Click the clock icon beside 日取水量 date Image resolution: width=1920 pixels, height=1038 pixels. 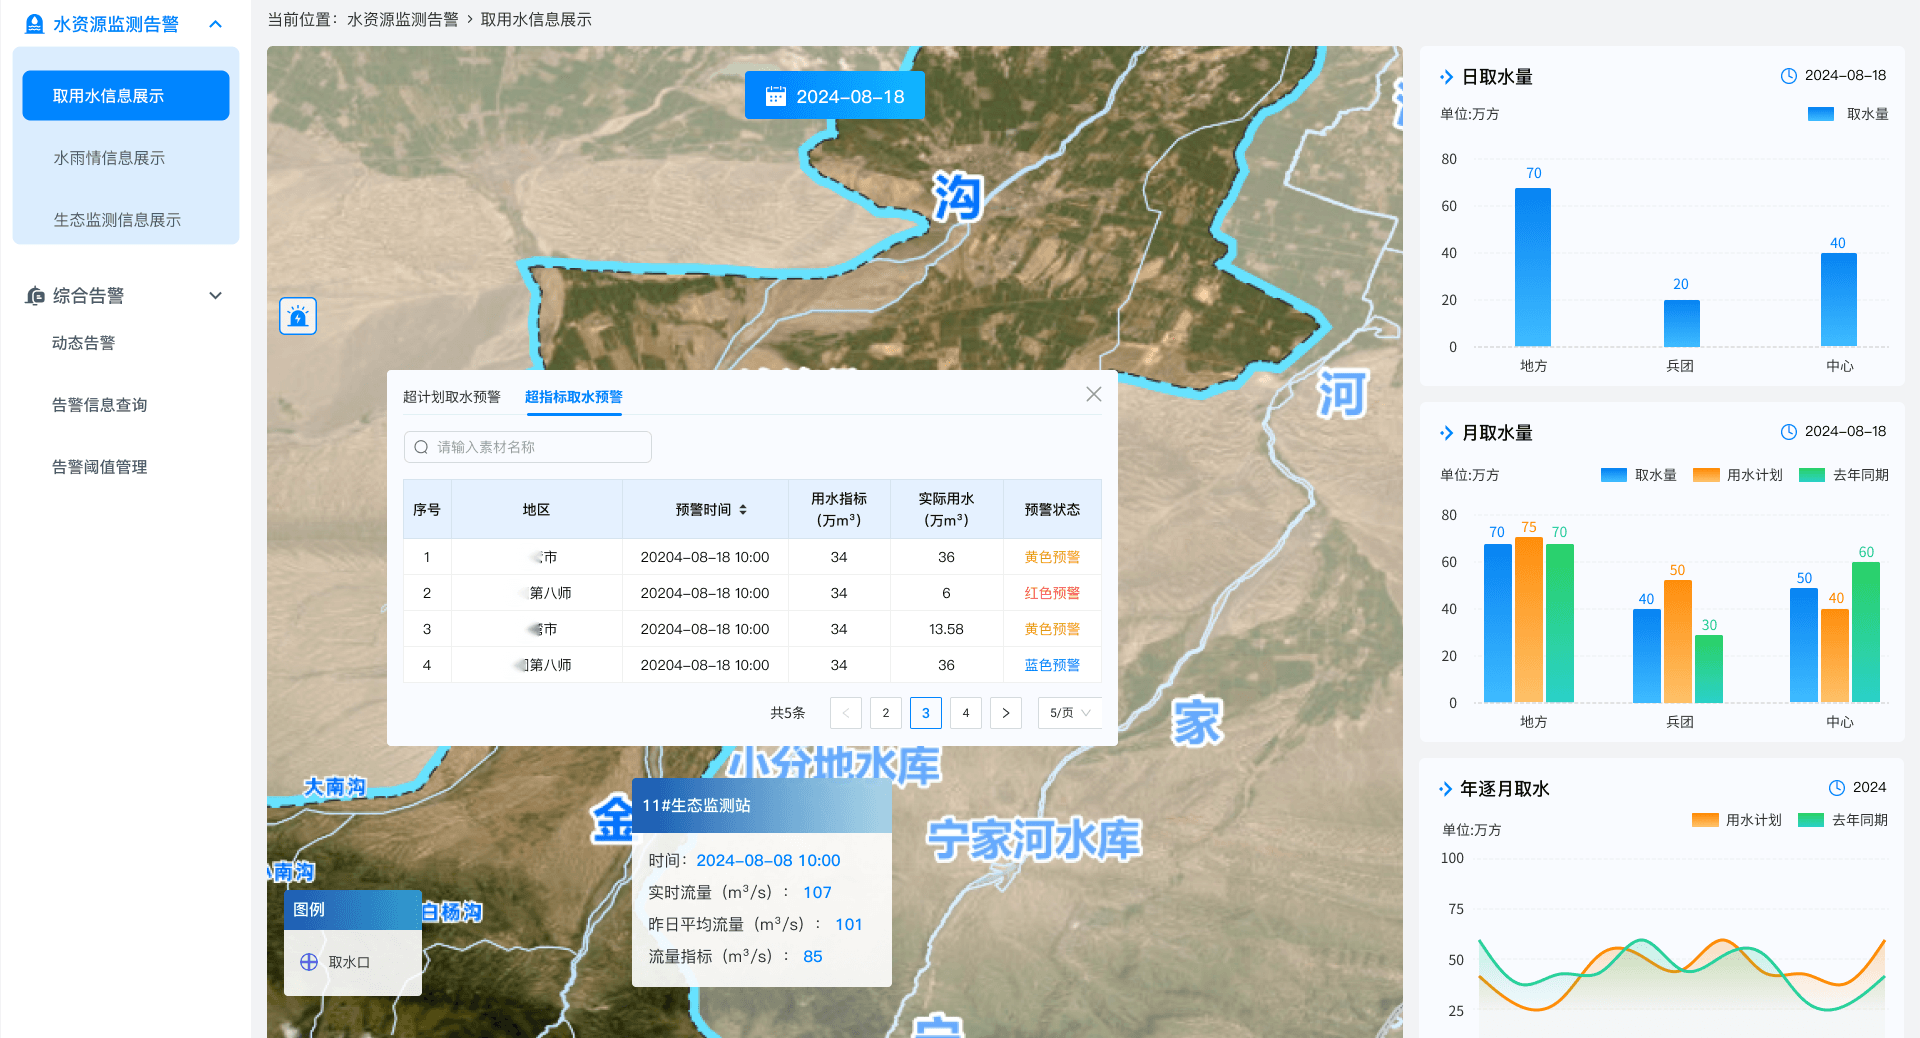pyautogui.click(x=1789, y=76)
